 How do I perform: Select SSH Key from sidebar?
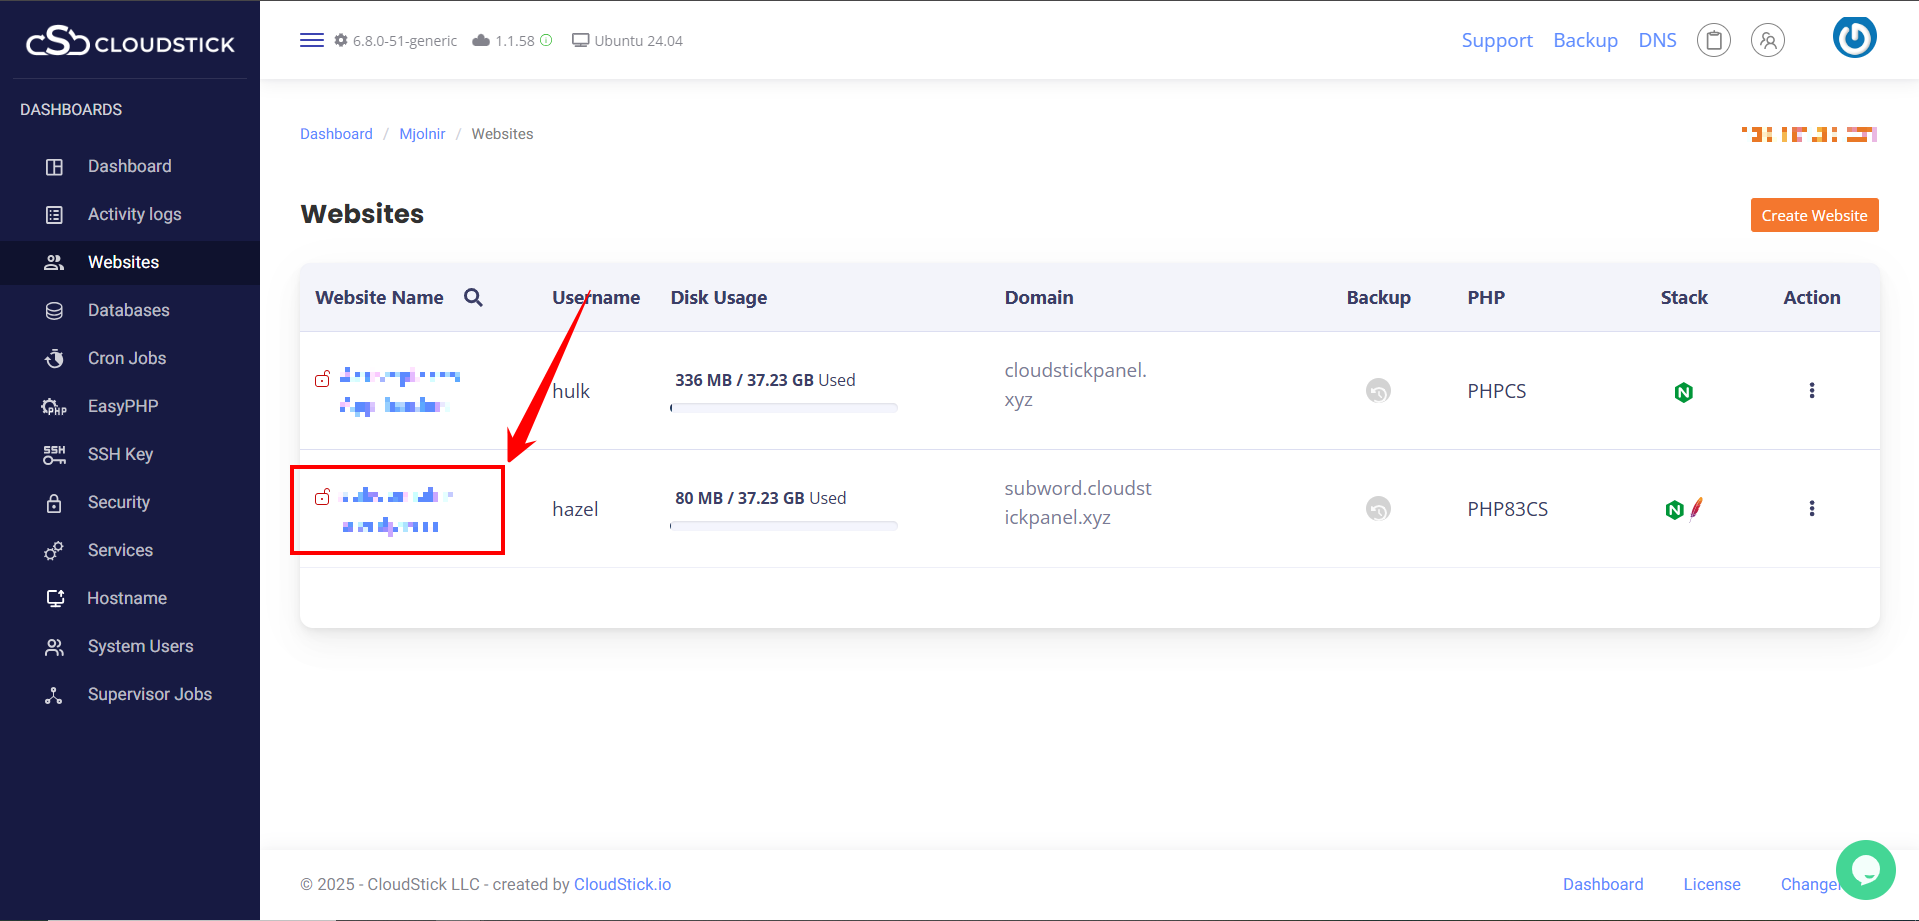coord(120,454)
